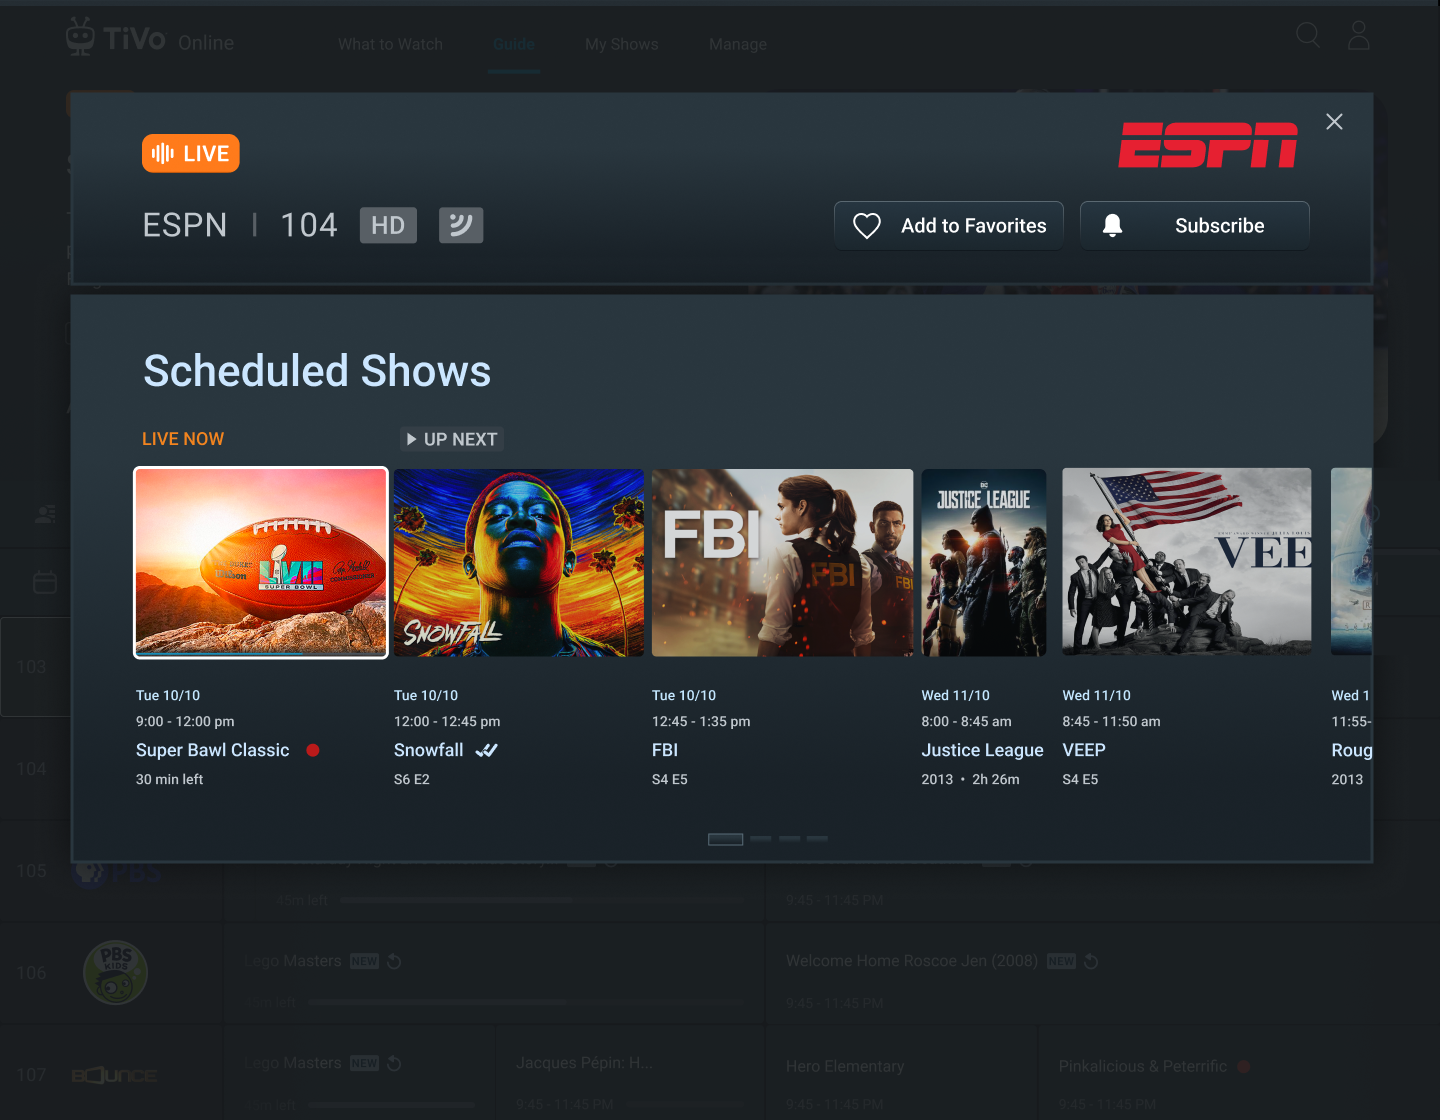Click the Bounce channel logo
This screenshot has width=1440, height=1120.
tap(115, 1075)
